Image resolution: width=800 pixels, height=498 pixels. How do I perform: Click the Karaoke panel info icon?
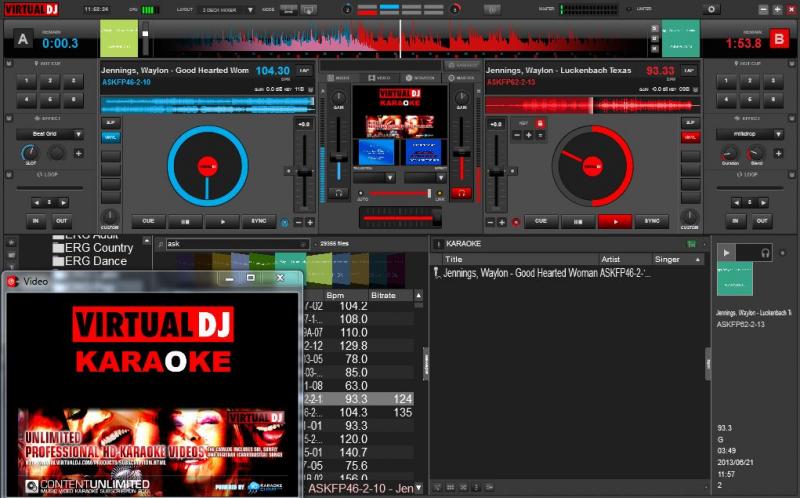click(437, 244)
